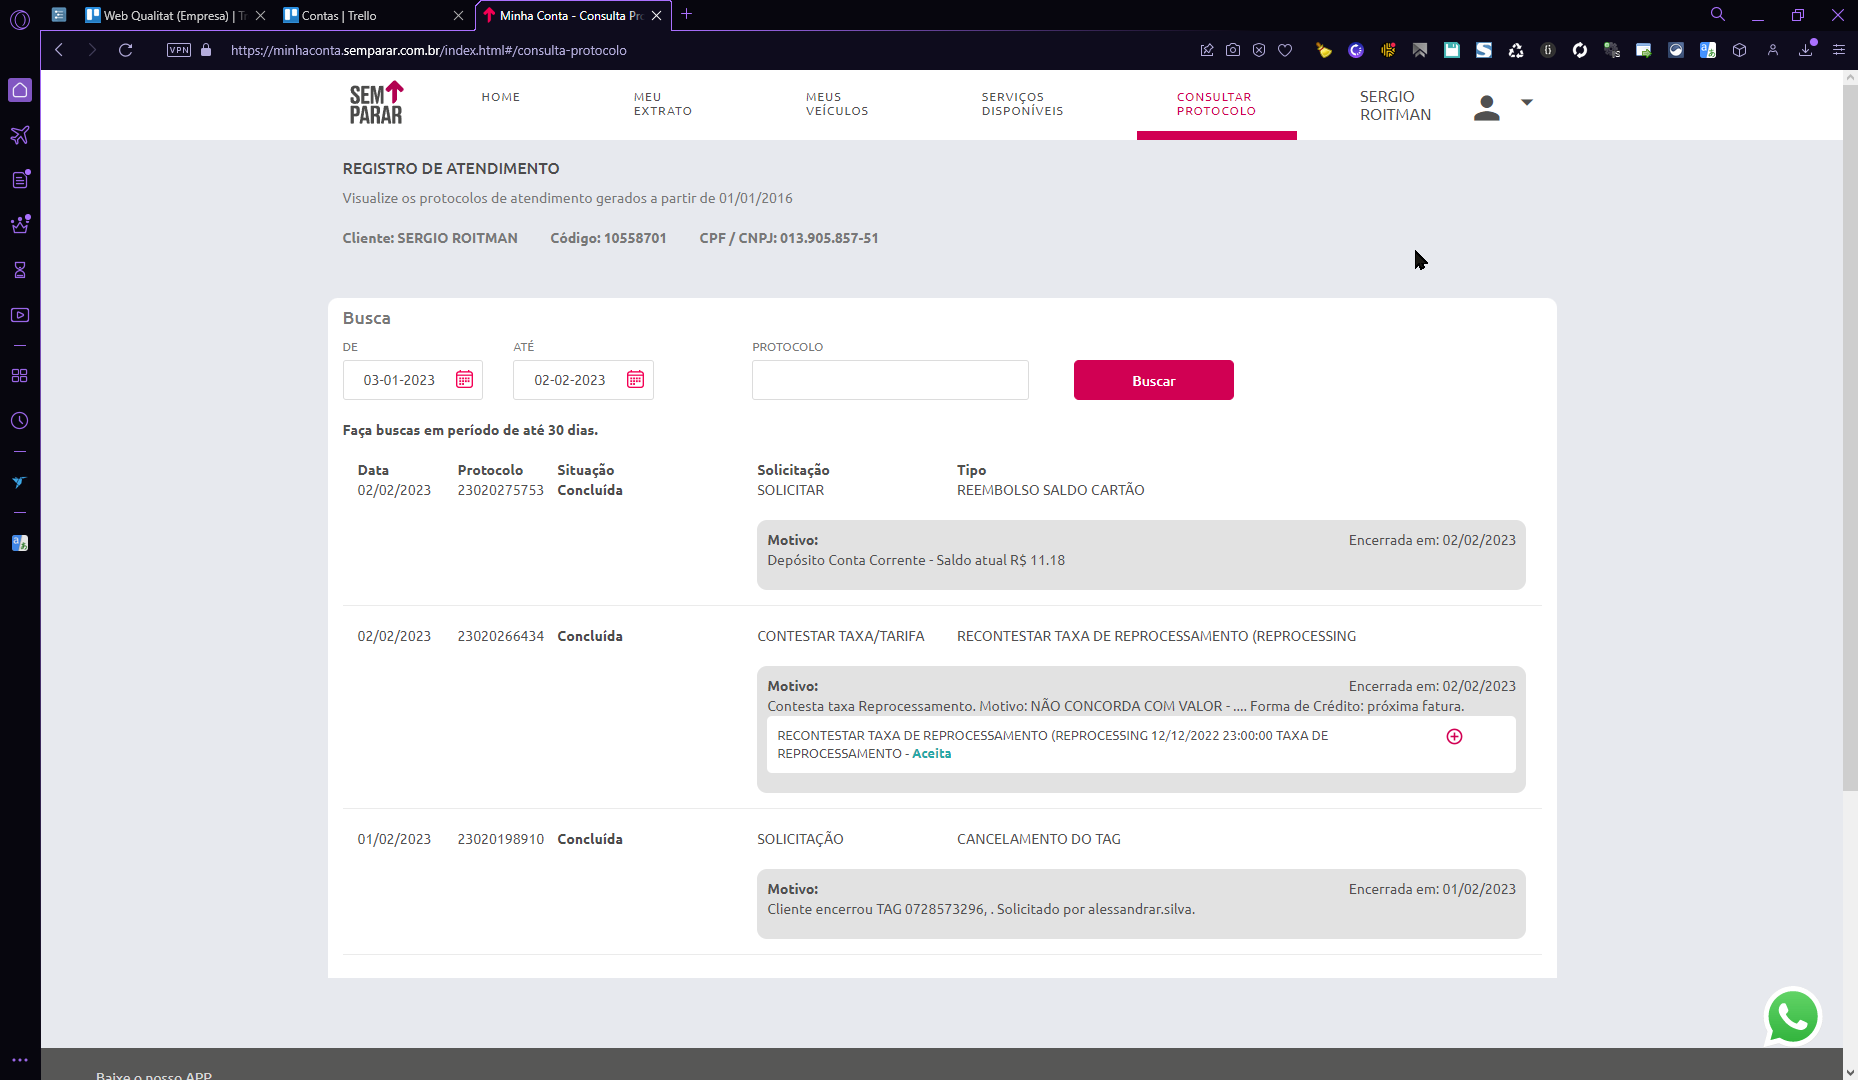
Task: Expand reprocessing contestation details plus icon
Action: click(x=1454, y=737)
